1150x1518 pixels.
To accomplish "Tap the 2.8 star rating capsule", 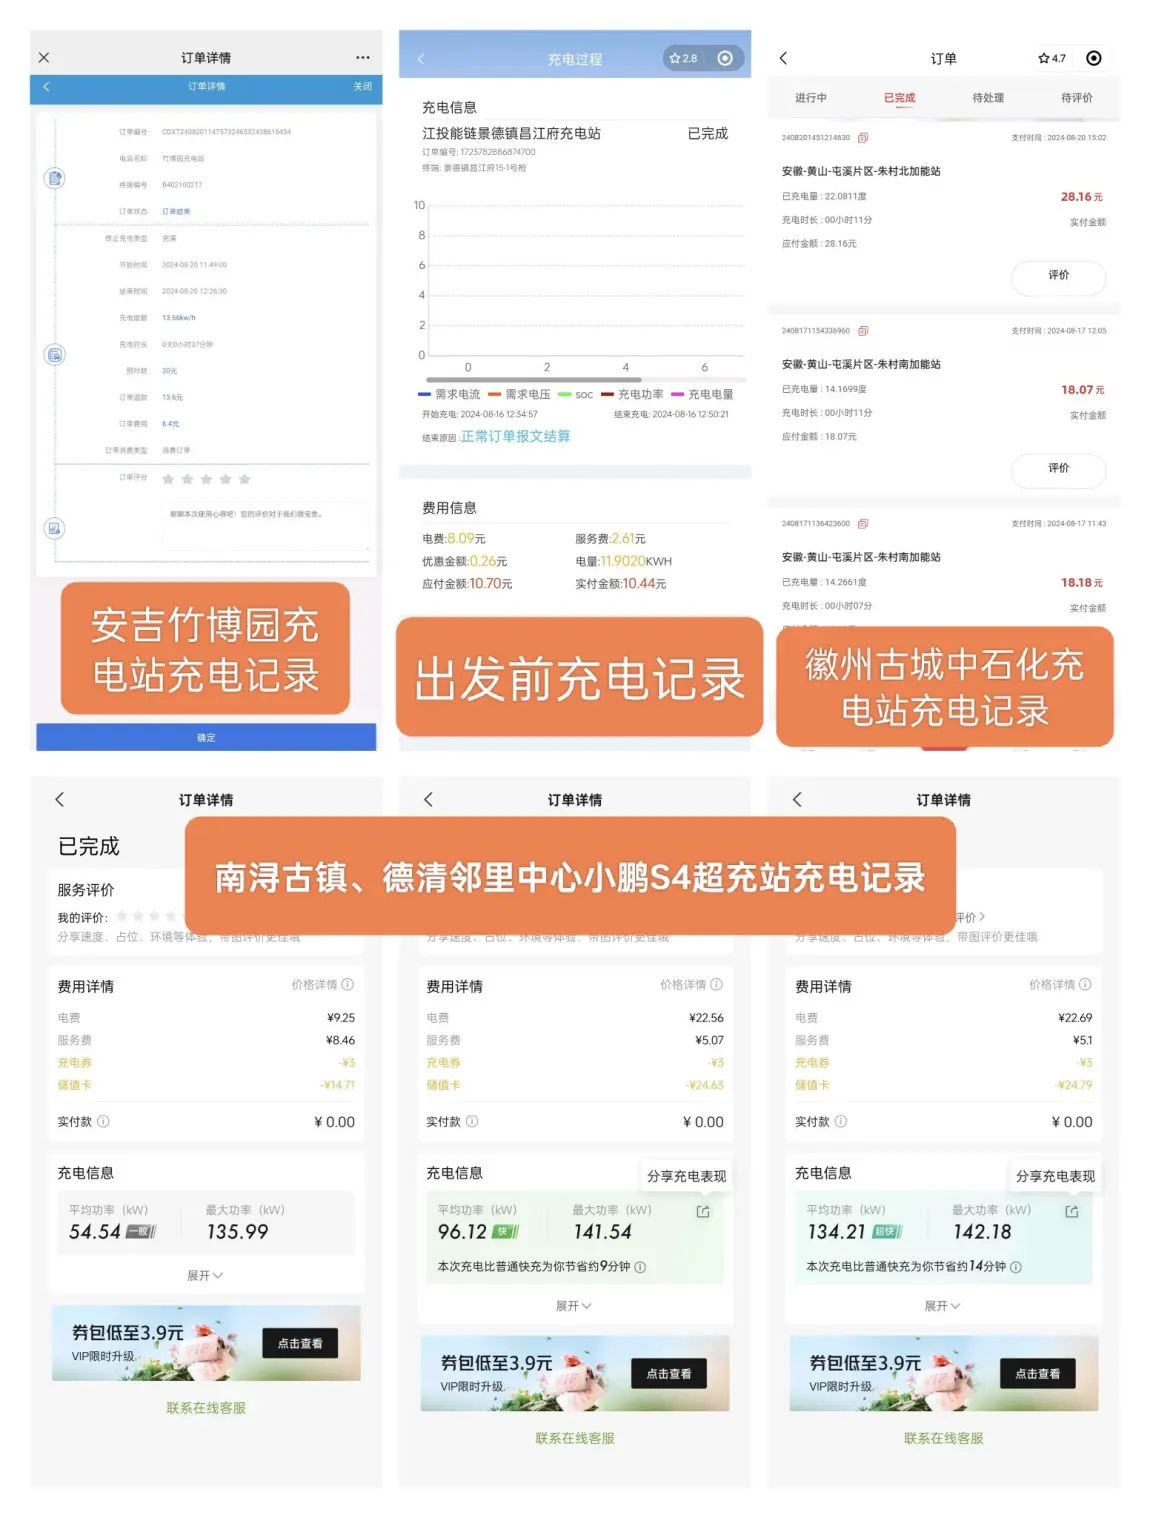I will point(684,59).
